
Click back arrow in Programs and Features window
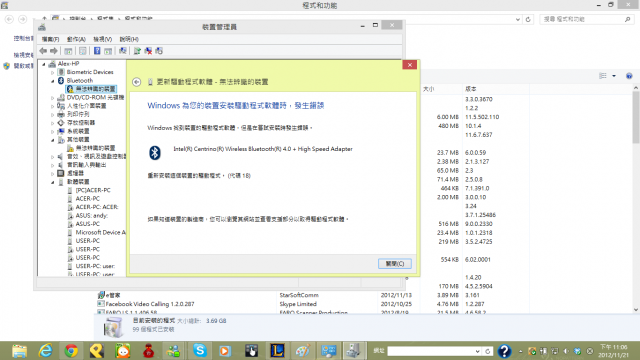(x=9, y=19)
